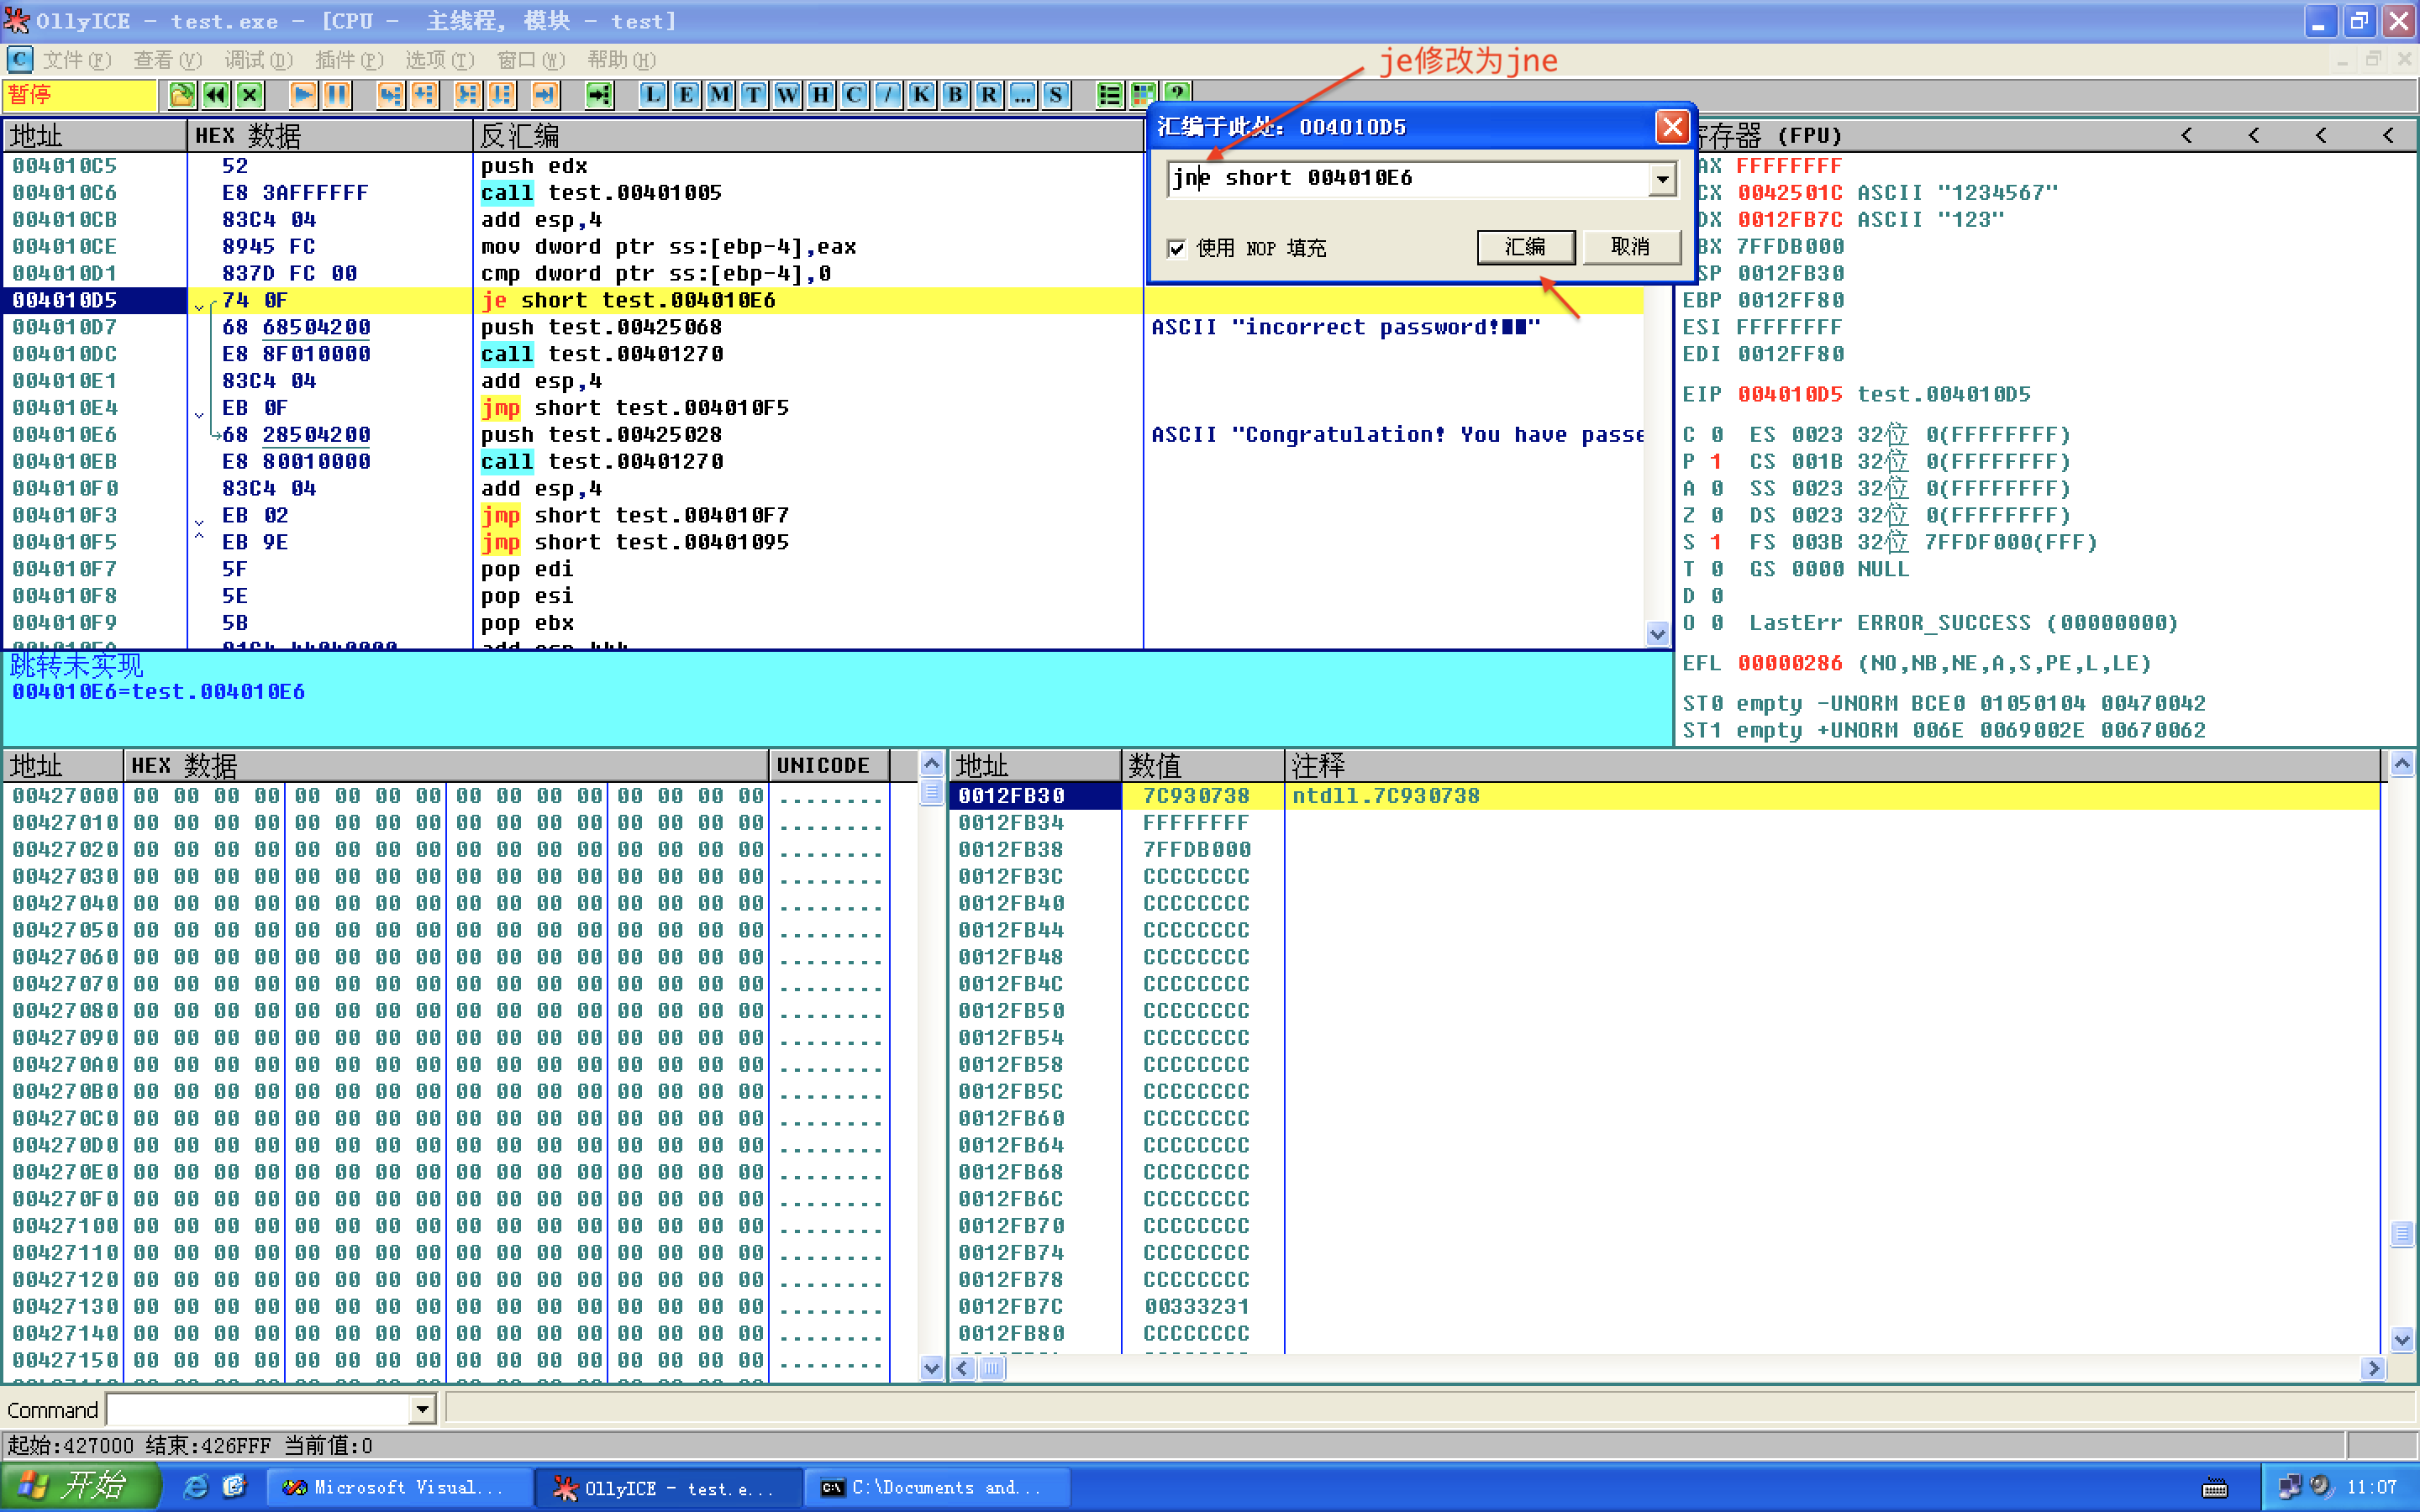Screen dimensions: 2420x1512
Task: Restart the program with the rewind icon
Action: tap(216, 95)
